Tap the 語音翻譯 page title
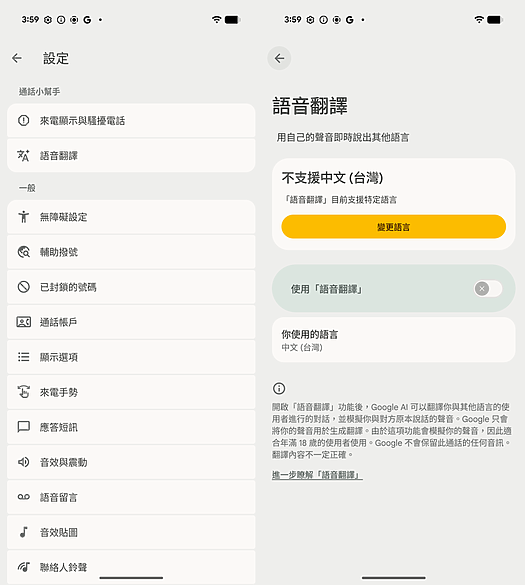This screenshot has width=525, height=585. tap(310, 106)
